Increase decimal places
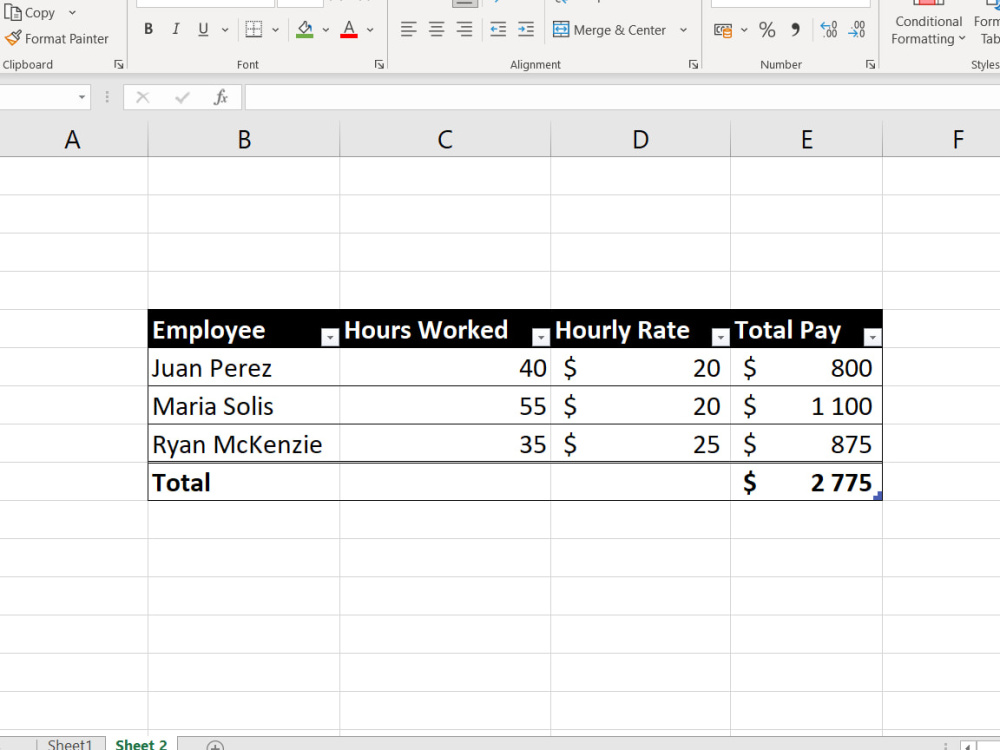1000x750 pixels. tap(828, 30)
